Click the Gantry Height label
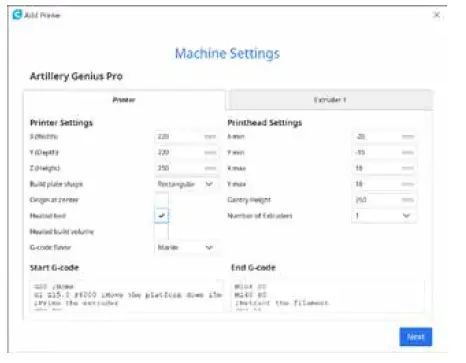This screenshot has width=466, height=363. [249, 200]
